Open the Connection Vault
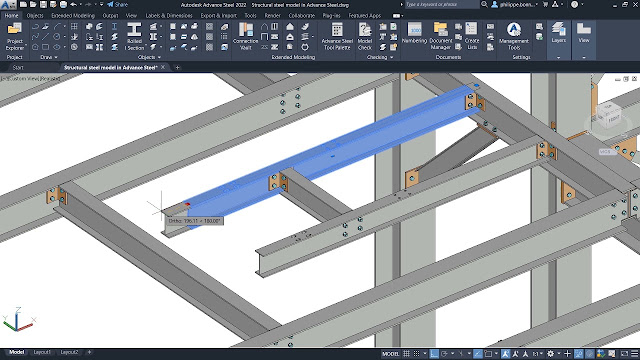The image size is (640, 360). pyautogui.click(x=245, y=36)
